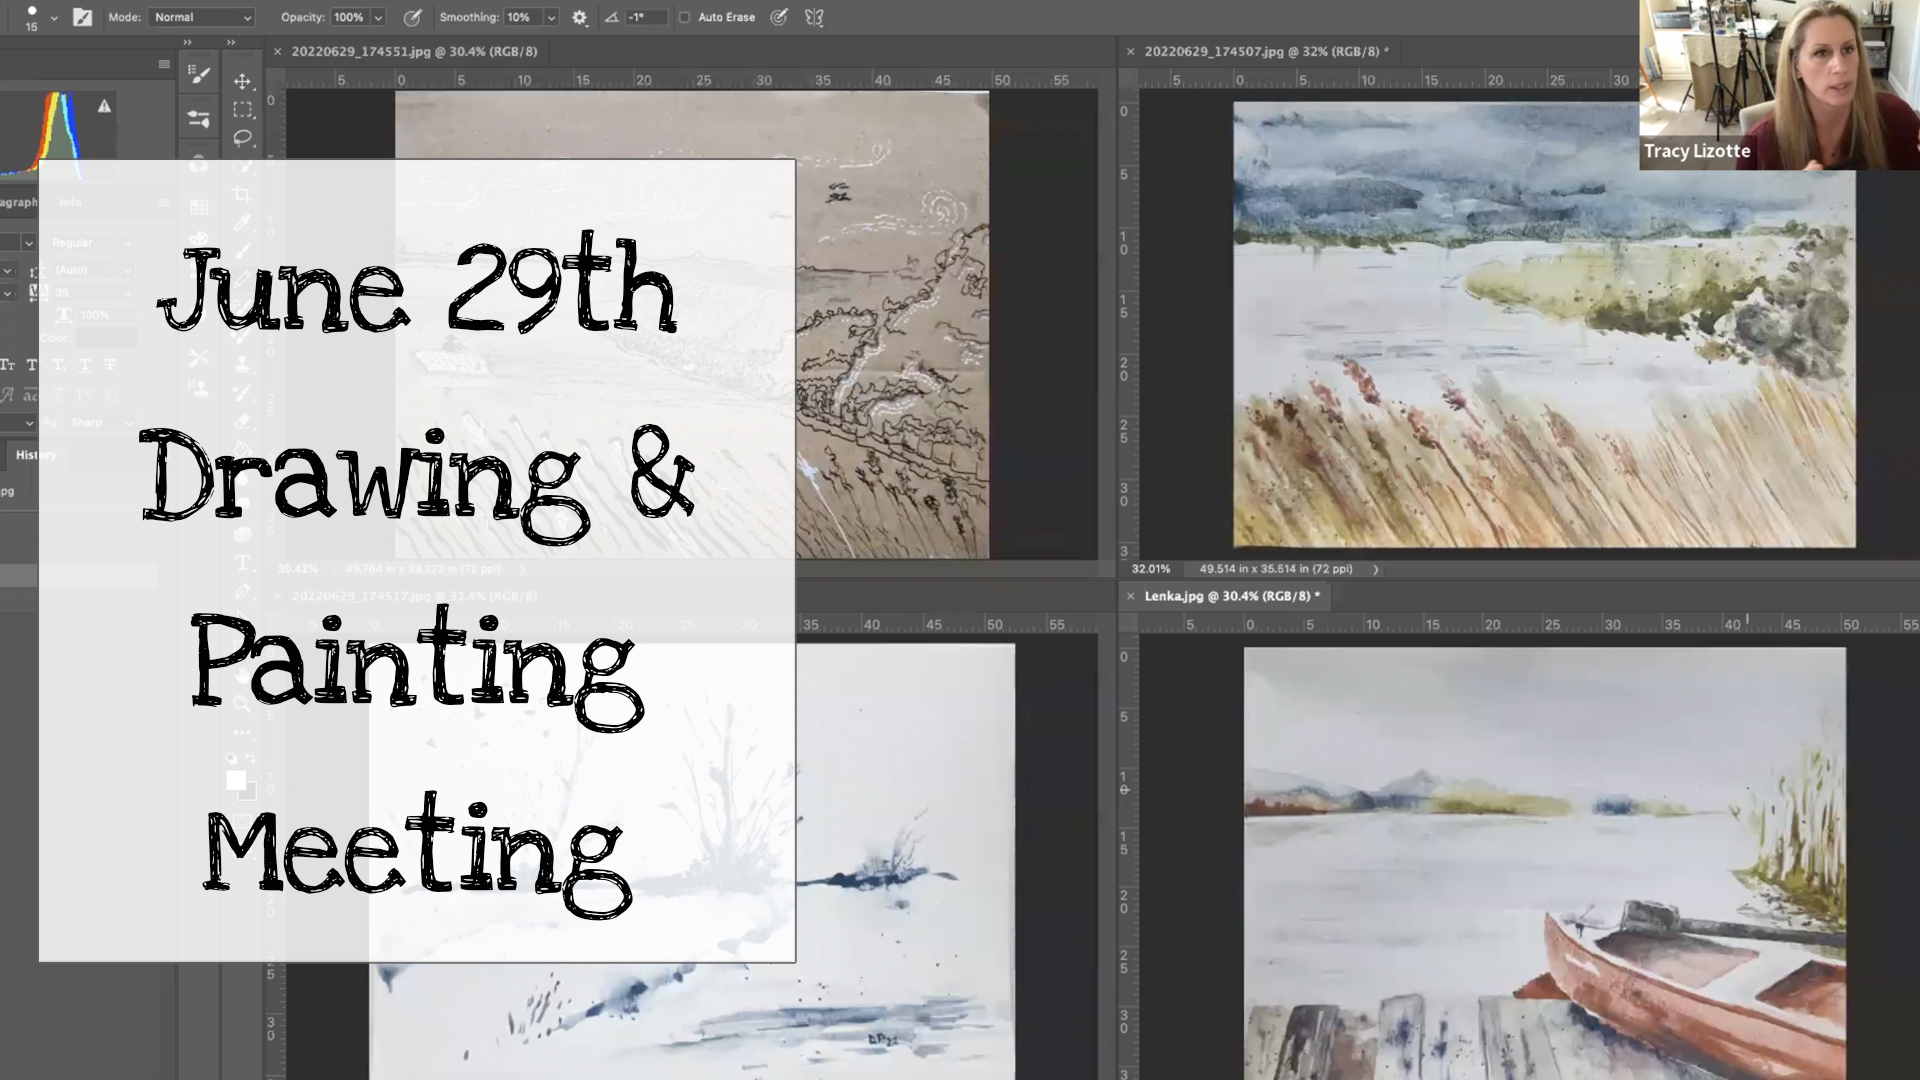The image size is (1920, 1080).
Task: Toggle pressure for opacity icon beside Opacity
Action: coord(412,17)
